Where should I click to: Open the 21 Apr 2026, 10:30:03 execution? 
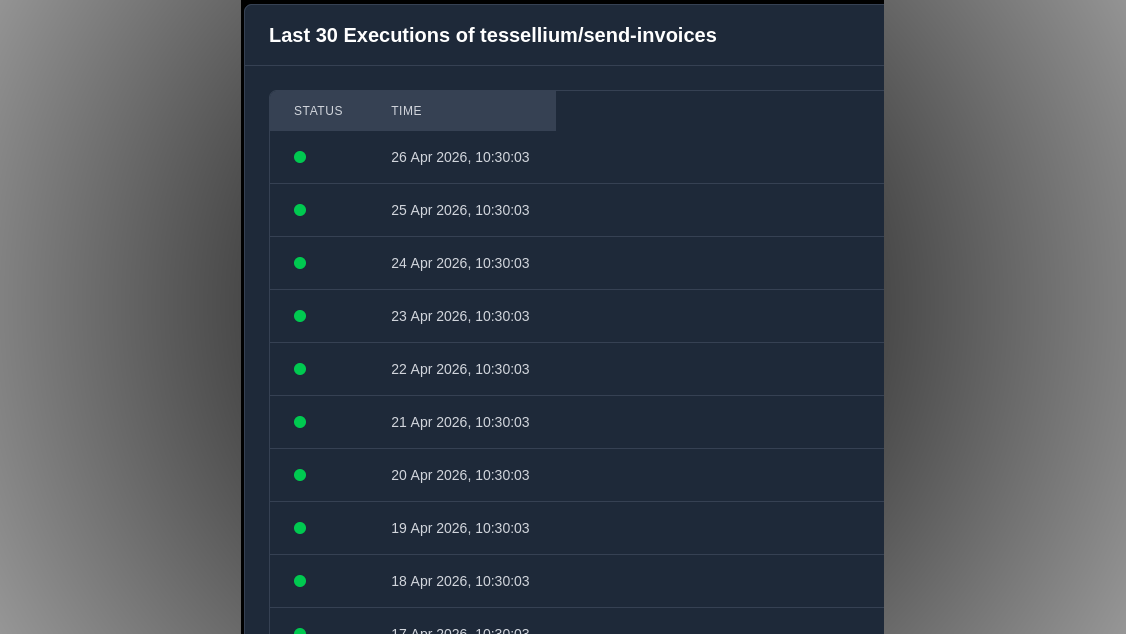460,422
